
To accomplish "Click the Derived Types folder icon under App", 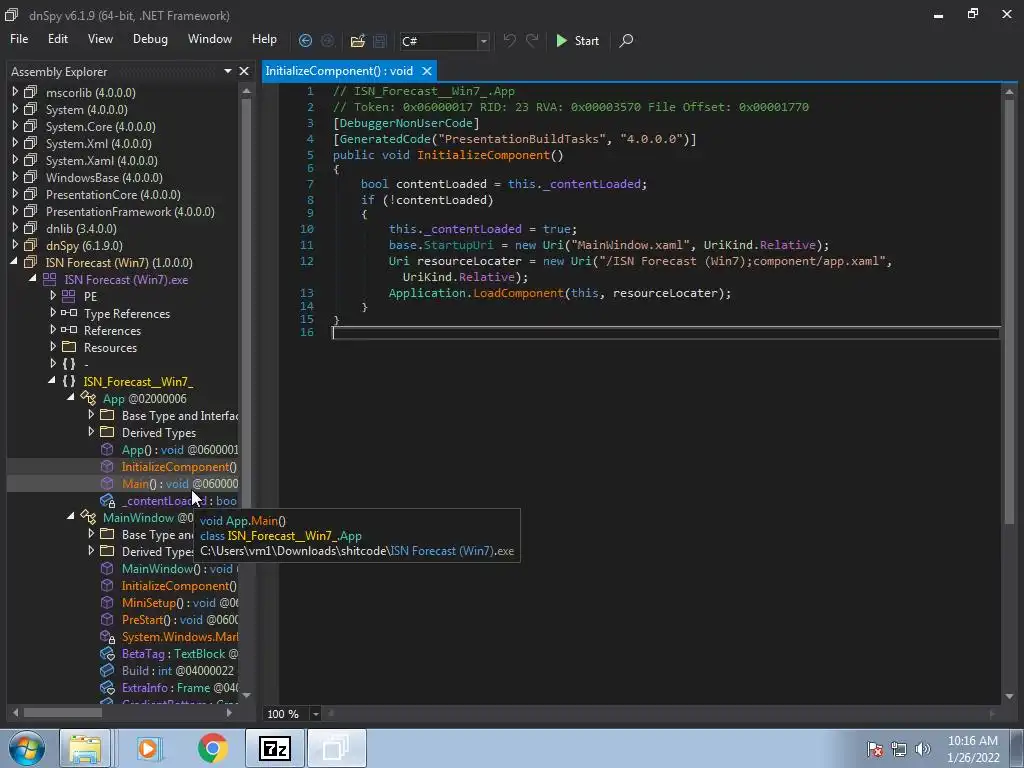I will pyautogui.click(x=107, y=432).
